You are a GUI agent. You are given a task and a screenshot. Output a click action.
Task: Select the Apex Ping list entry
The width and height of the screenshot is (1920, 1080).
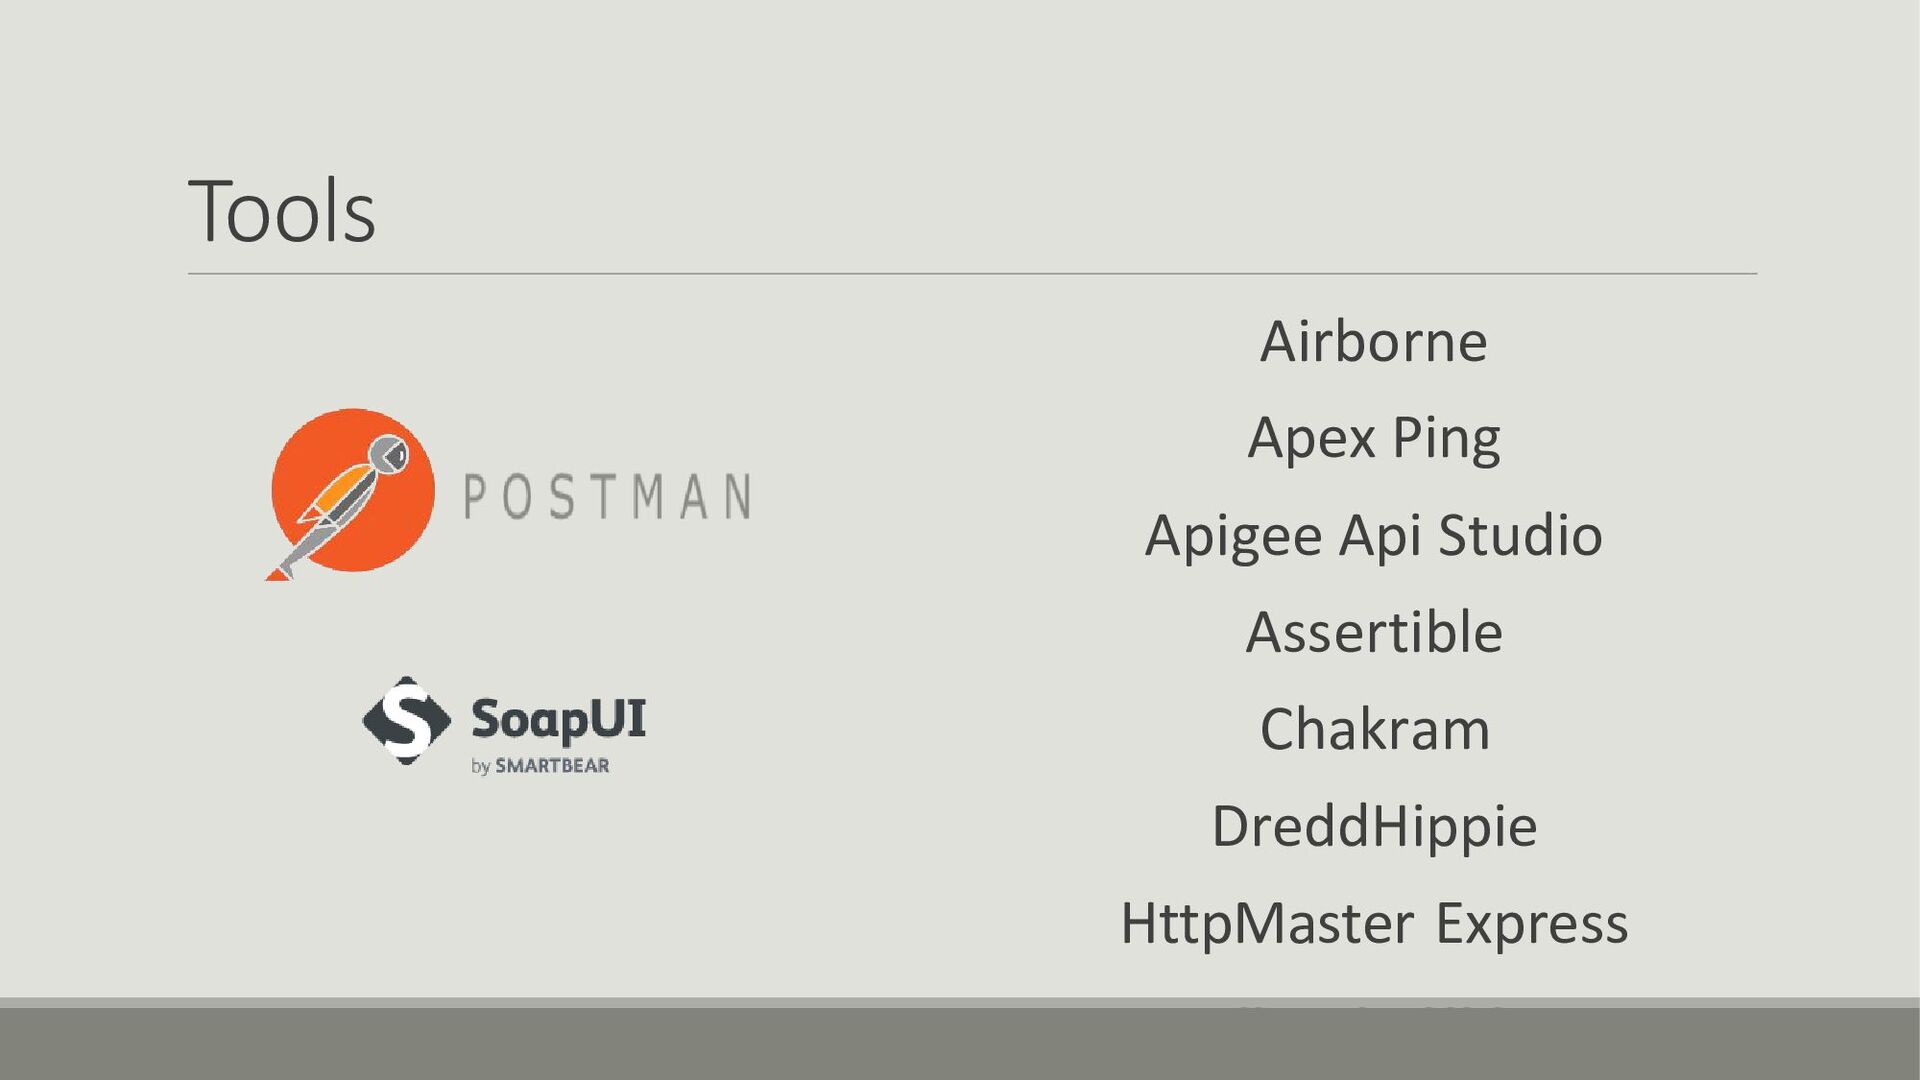(1374, 439)
